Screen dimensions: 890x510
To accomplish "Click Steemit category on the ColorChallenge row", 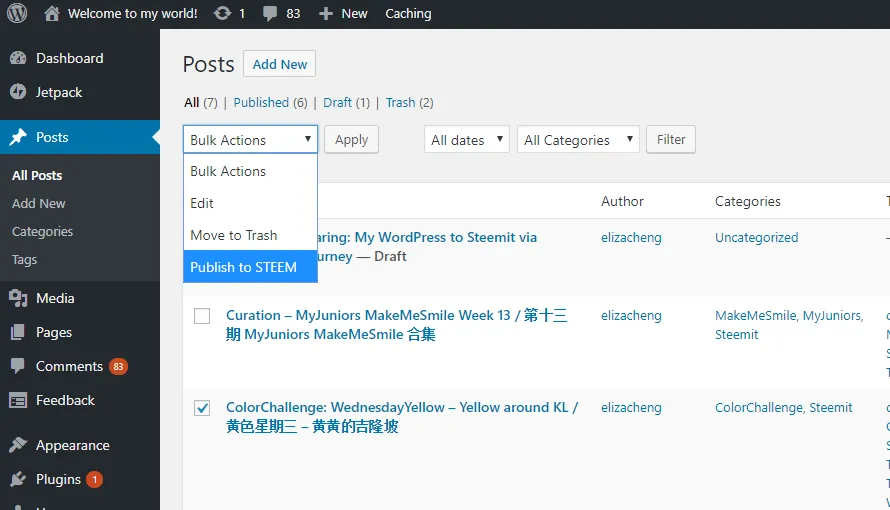I will (x=830, y=408).
